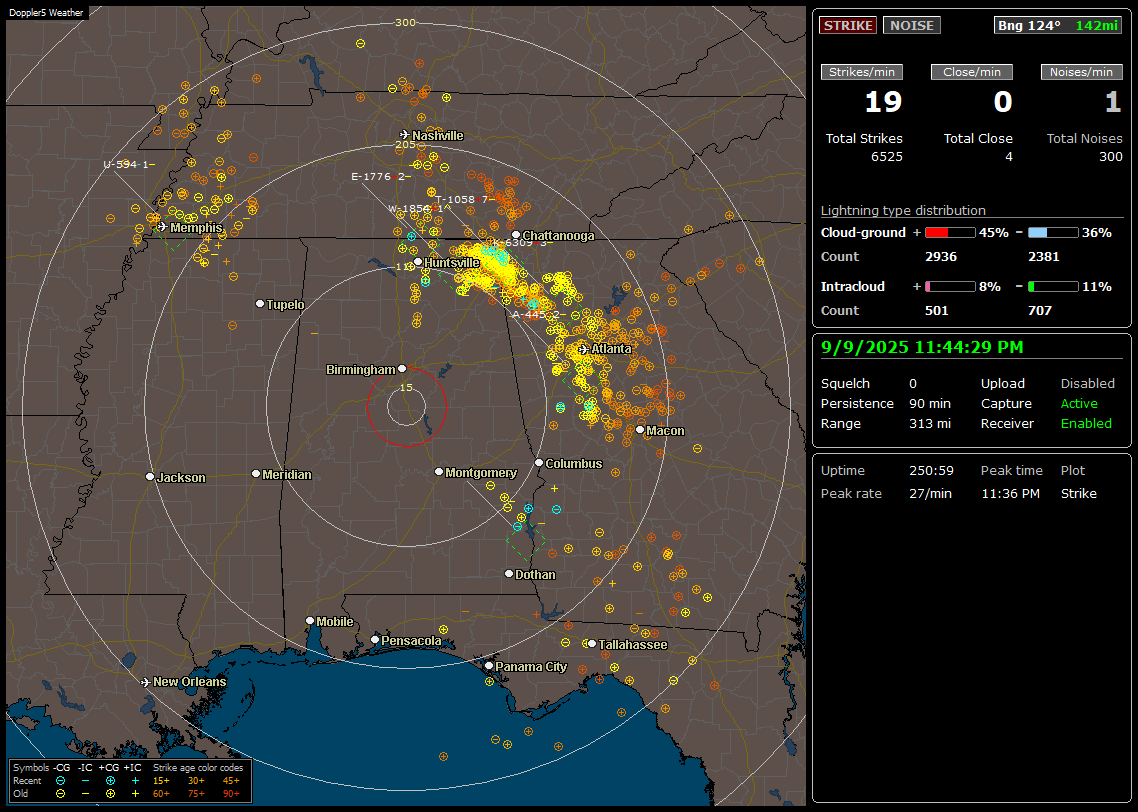Click the NOISE indicator button
Viewport: 1138px width, 812px height.
(x=912, y=25)
